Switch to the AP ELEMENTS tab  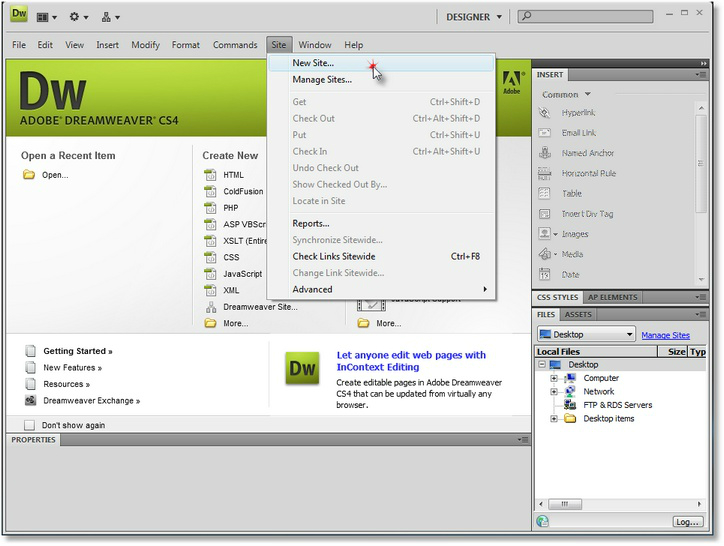612,297
